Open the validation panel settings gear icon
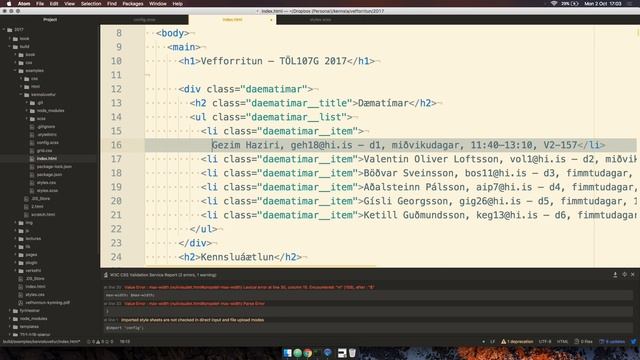This screenshot has height=360, width=640. tap(624, 275)
